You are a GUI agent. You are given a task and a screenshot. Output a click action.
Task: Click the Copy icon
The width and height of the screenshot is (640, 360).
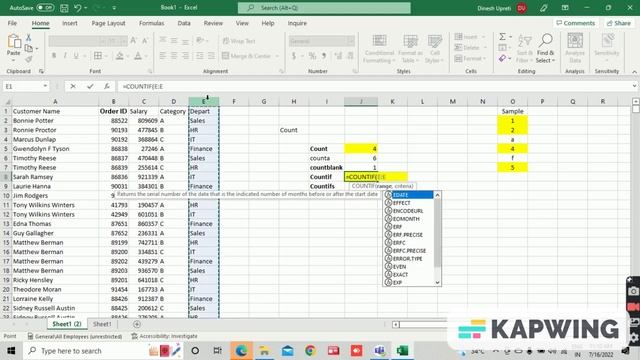tap(29, 49)
